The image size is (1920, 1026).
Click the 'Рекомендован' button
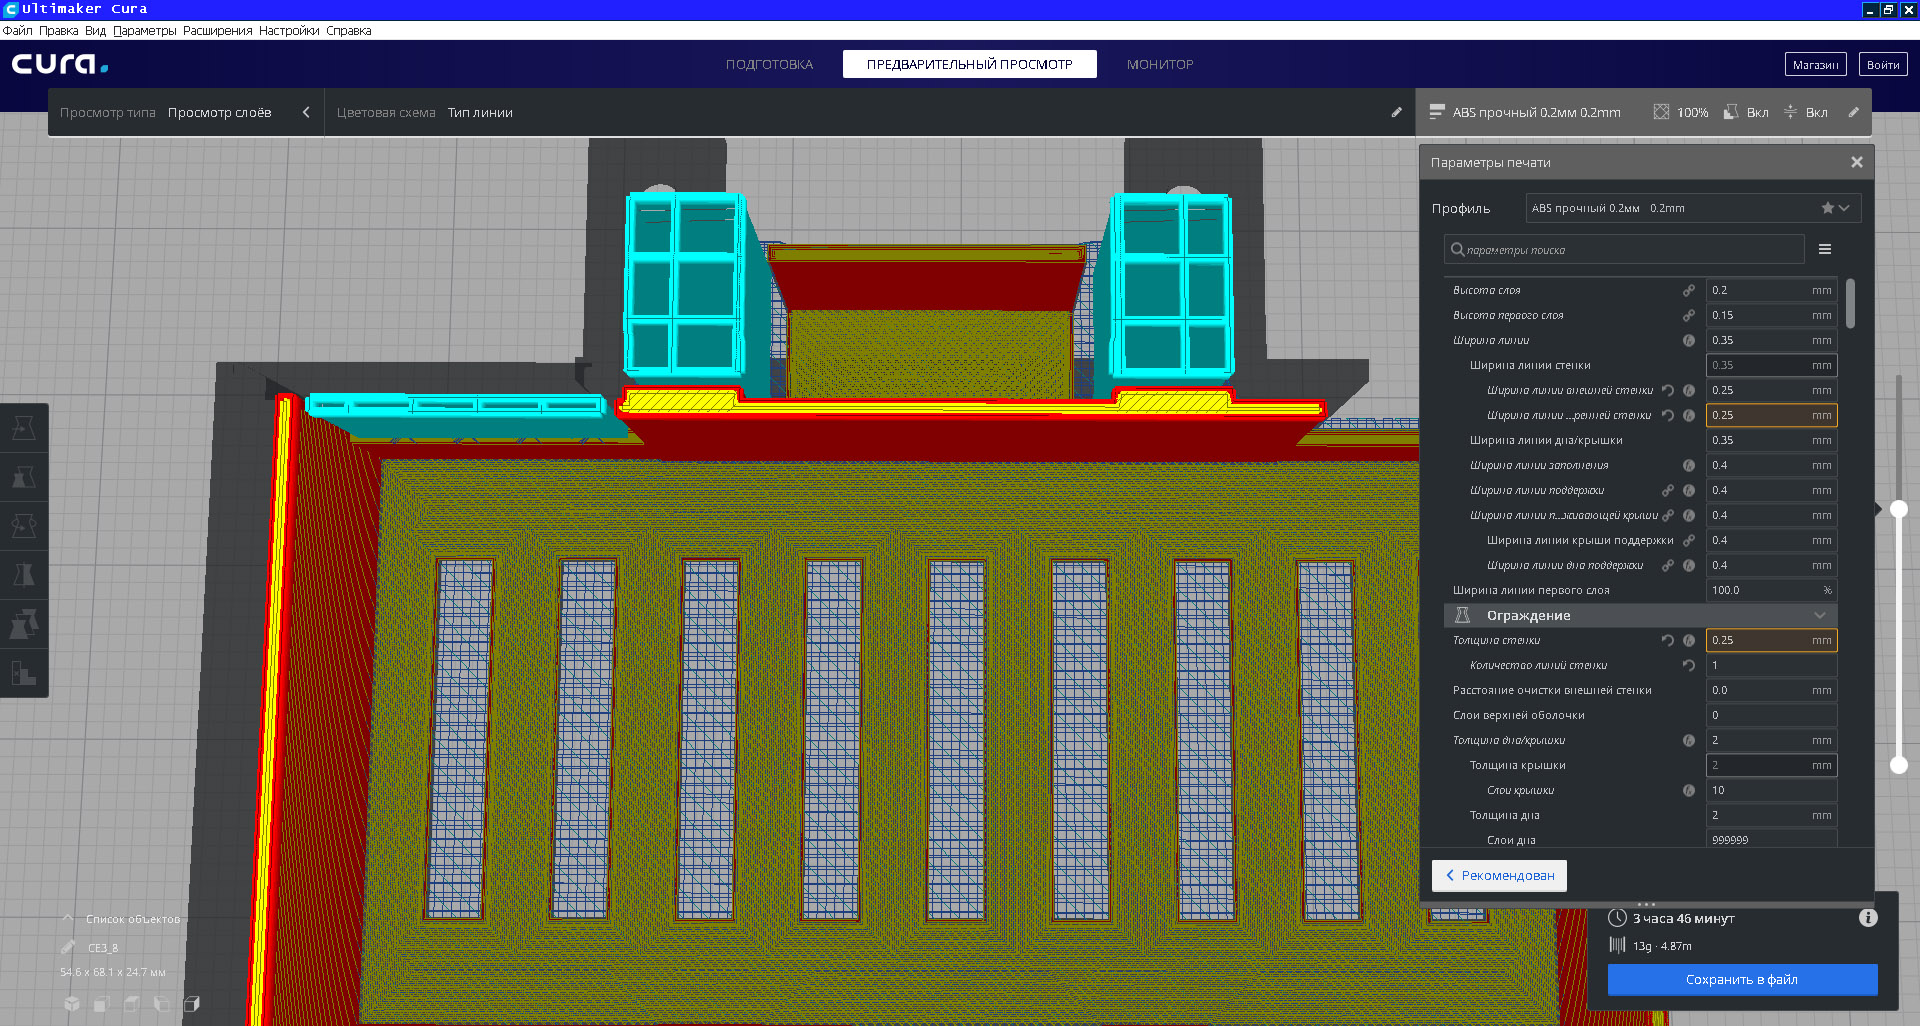click(1499, 875)
